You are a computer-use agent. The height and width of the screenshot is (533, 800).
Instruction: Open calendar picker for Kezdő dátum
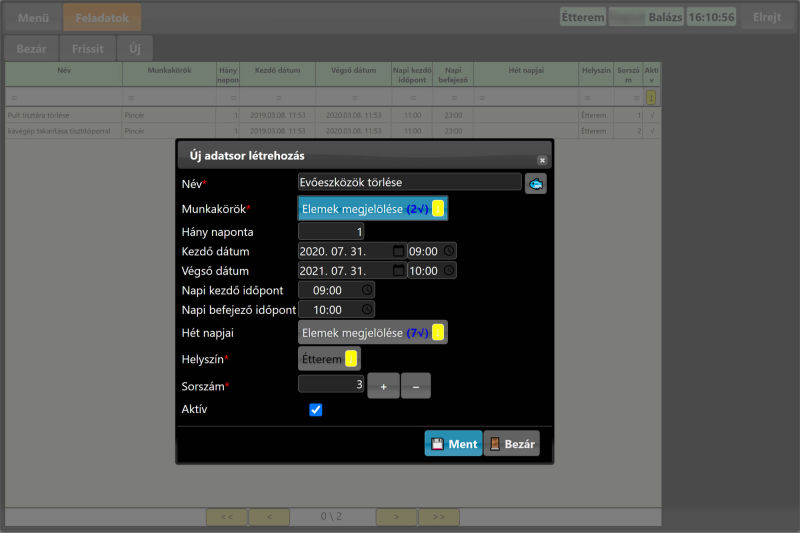click(398, 251)
